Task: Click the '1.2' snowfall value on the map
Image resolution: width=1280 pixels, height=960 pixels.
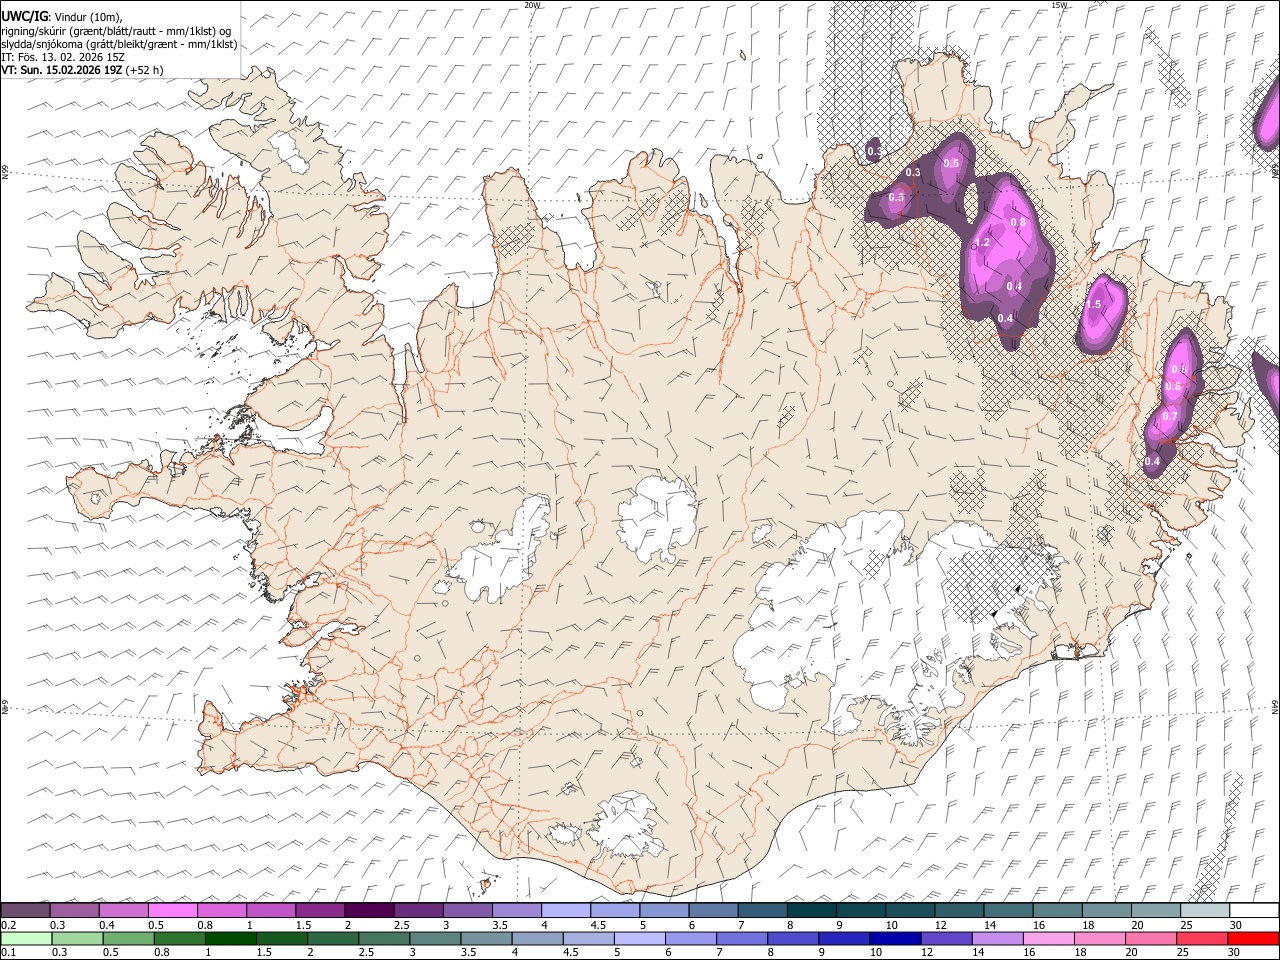Action: coord(982,242)
